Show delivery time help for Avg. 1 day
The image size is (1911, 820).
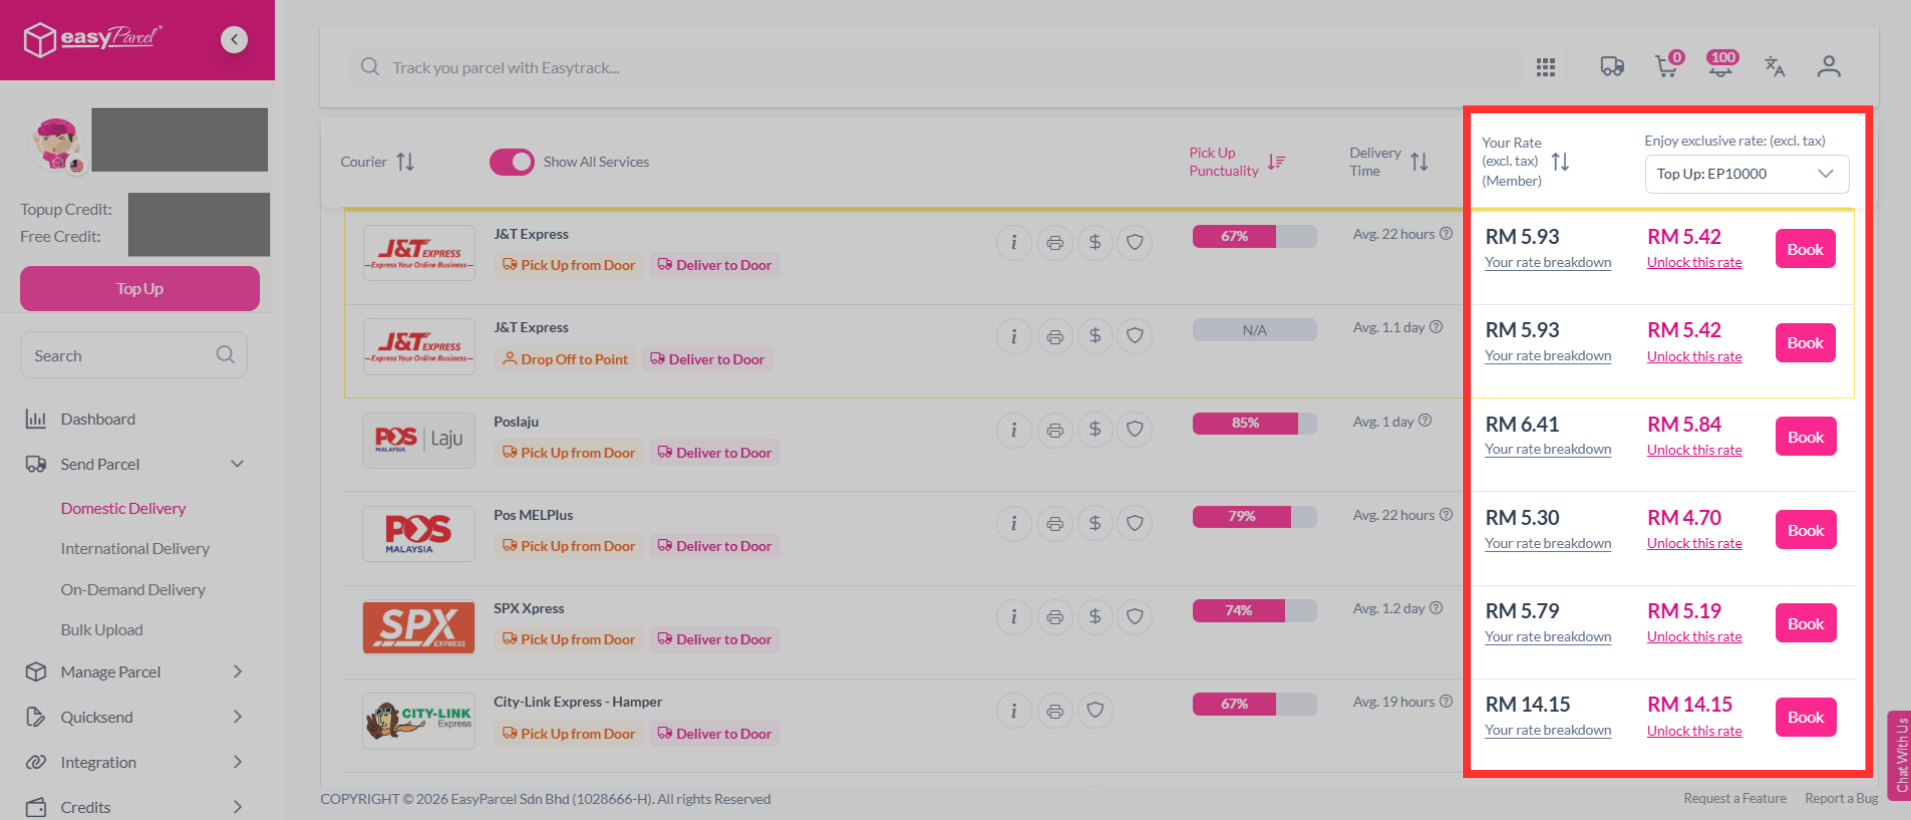pos(1425,421)
